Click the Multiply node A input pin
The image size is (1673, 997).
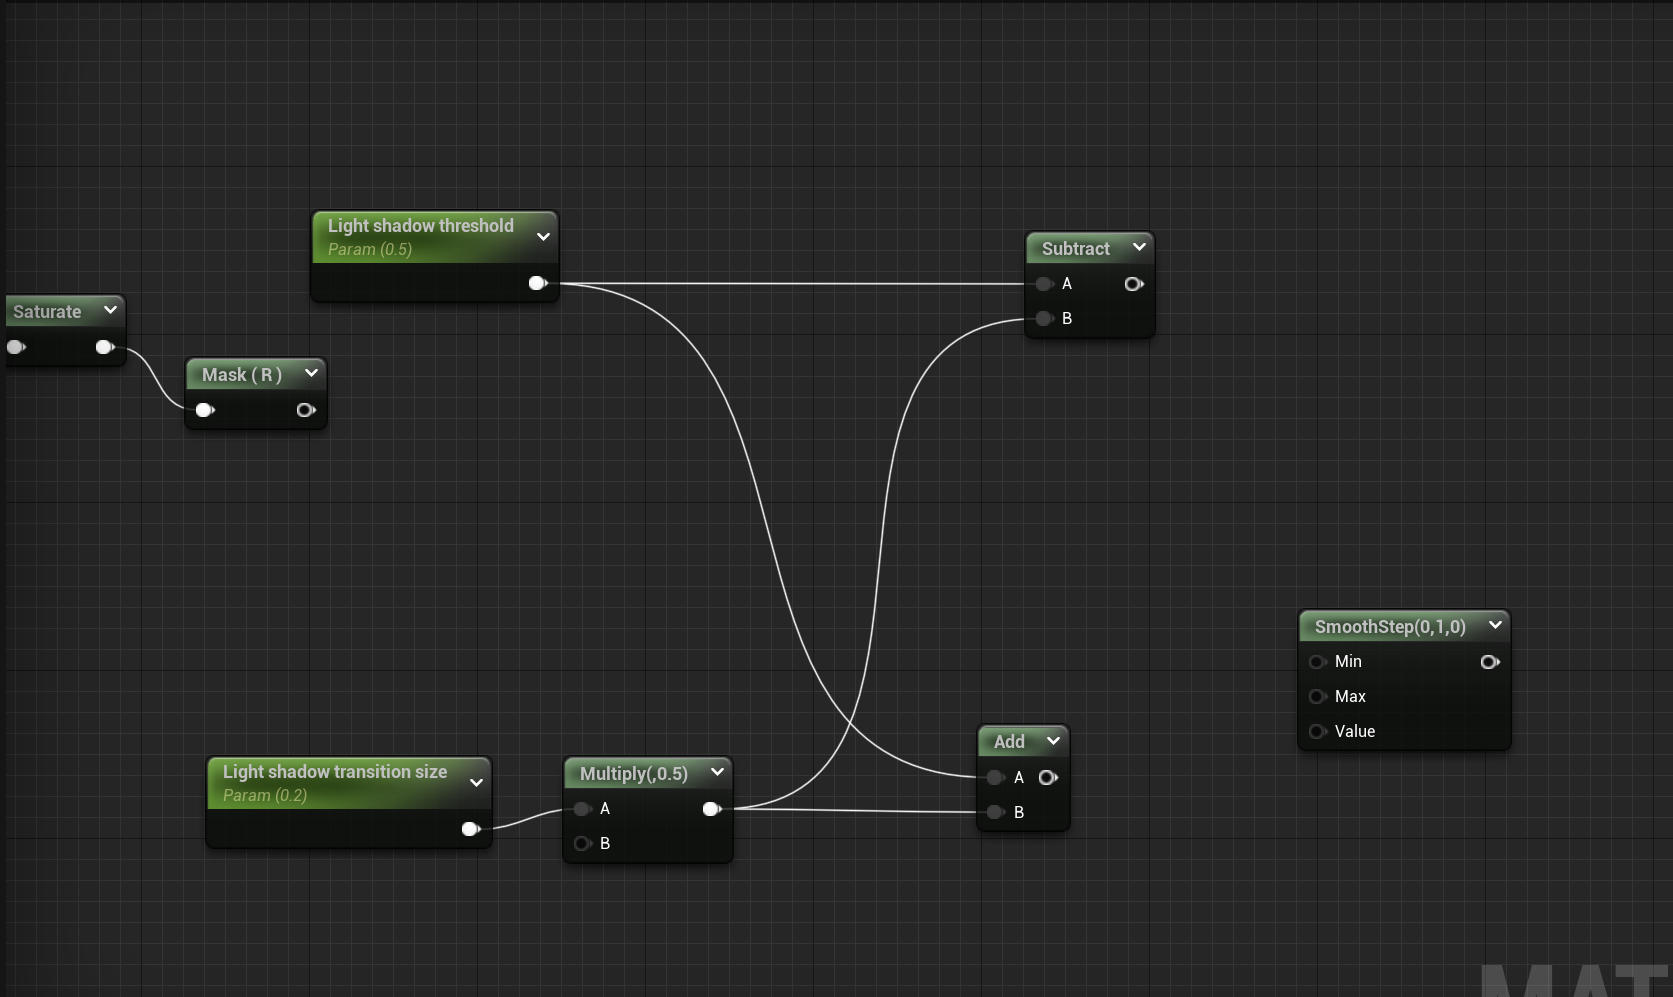click(583, 809)
